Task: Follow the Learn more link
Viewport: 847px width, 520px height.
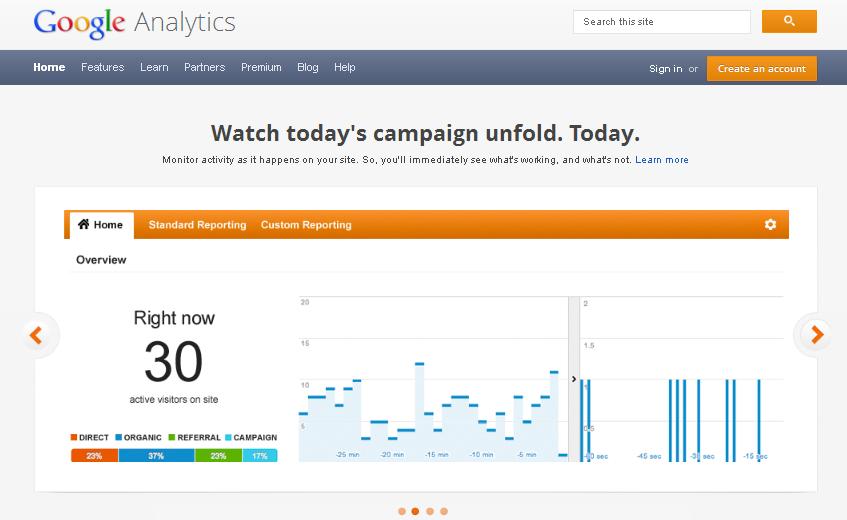Action: click(662, 160)
